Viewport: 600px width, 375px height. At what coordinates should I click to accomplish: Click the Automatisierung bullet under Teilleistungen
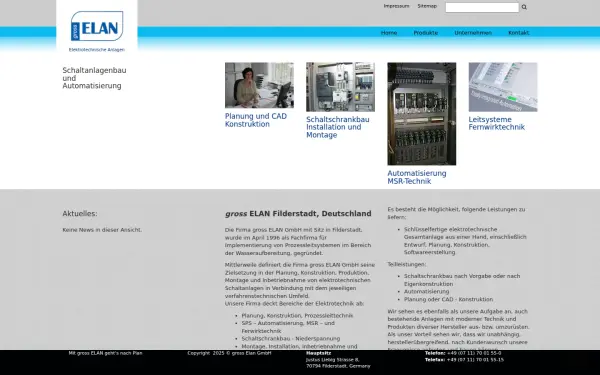[427, 292]
